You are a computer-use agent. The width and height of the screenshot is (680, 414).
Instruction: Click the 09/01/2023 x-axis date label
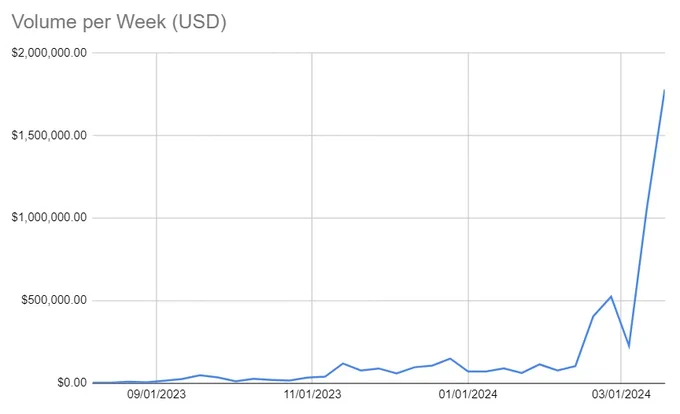(x=156, y=394)
